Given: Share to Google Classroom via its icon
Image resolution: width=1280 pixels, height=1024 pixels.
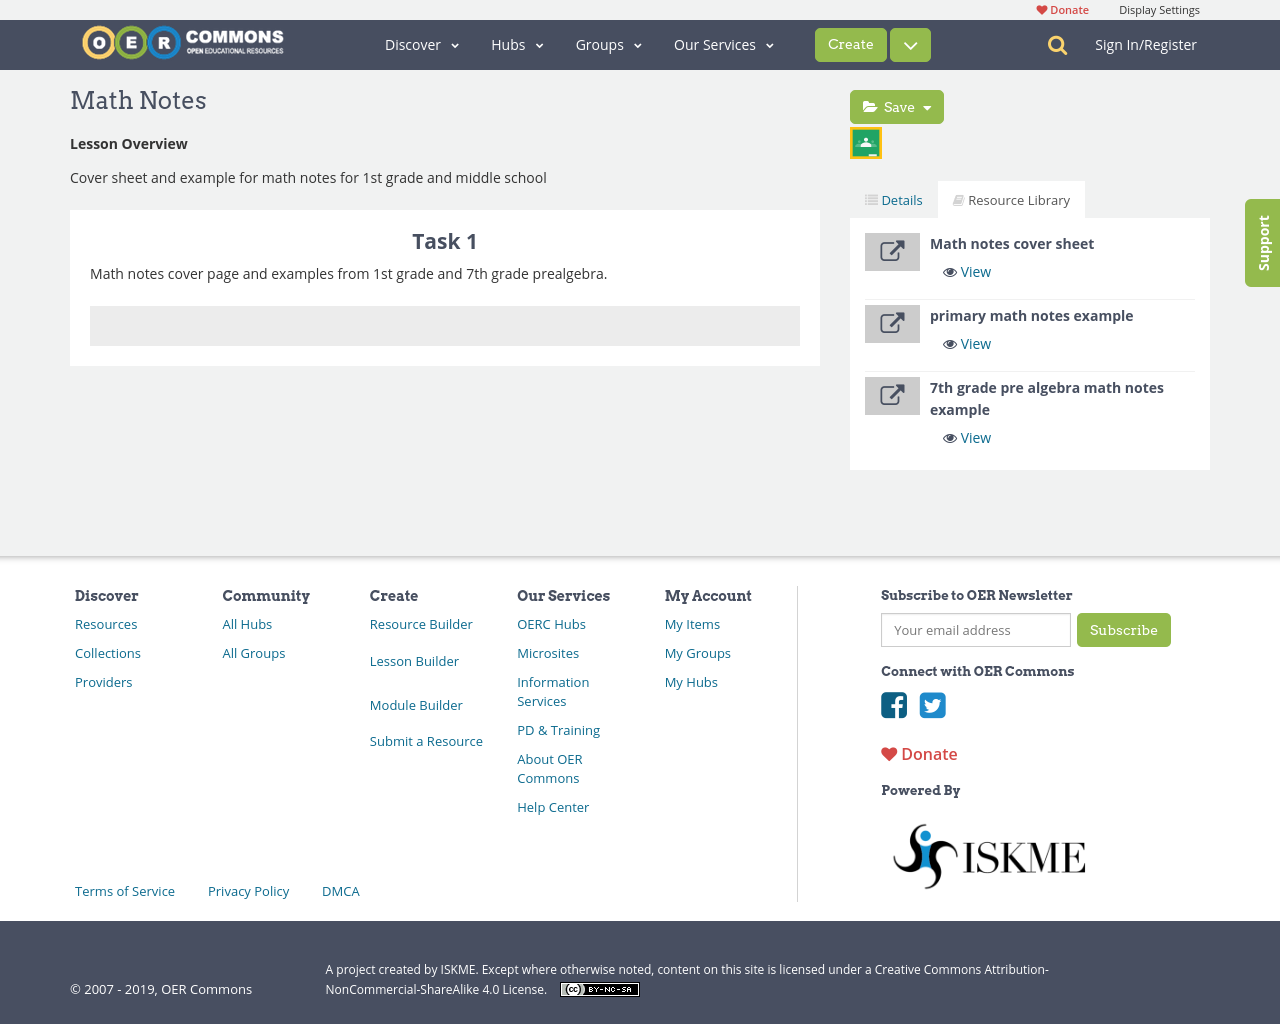Looking at the screenshot, I should coord(865,142).
